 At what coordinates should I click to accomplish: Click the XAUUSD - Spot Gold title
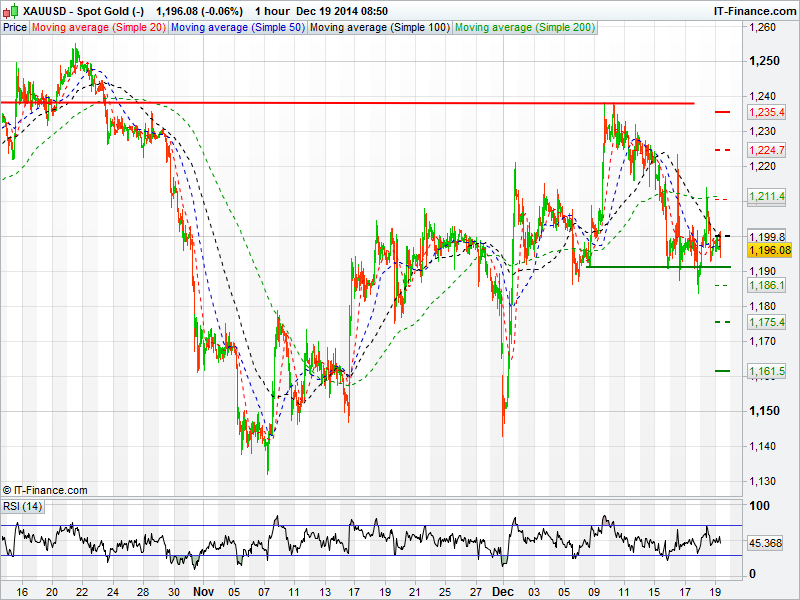84,11
